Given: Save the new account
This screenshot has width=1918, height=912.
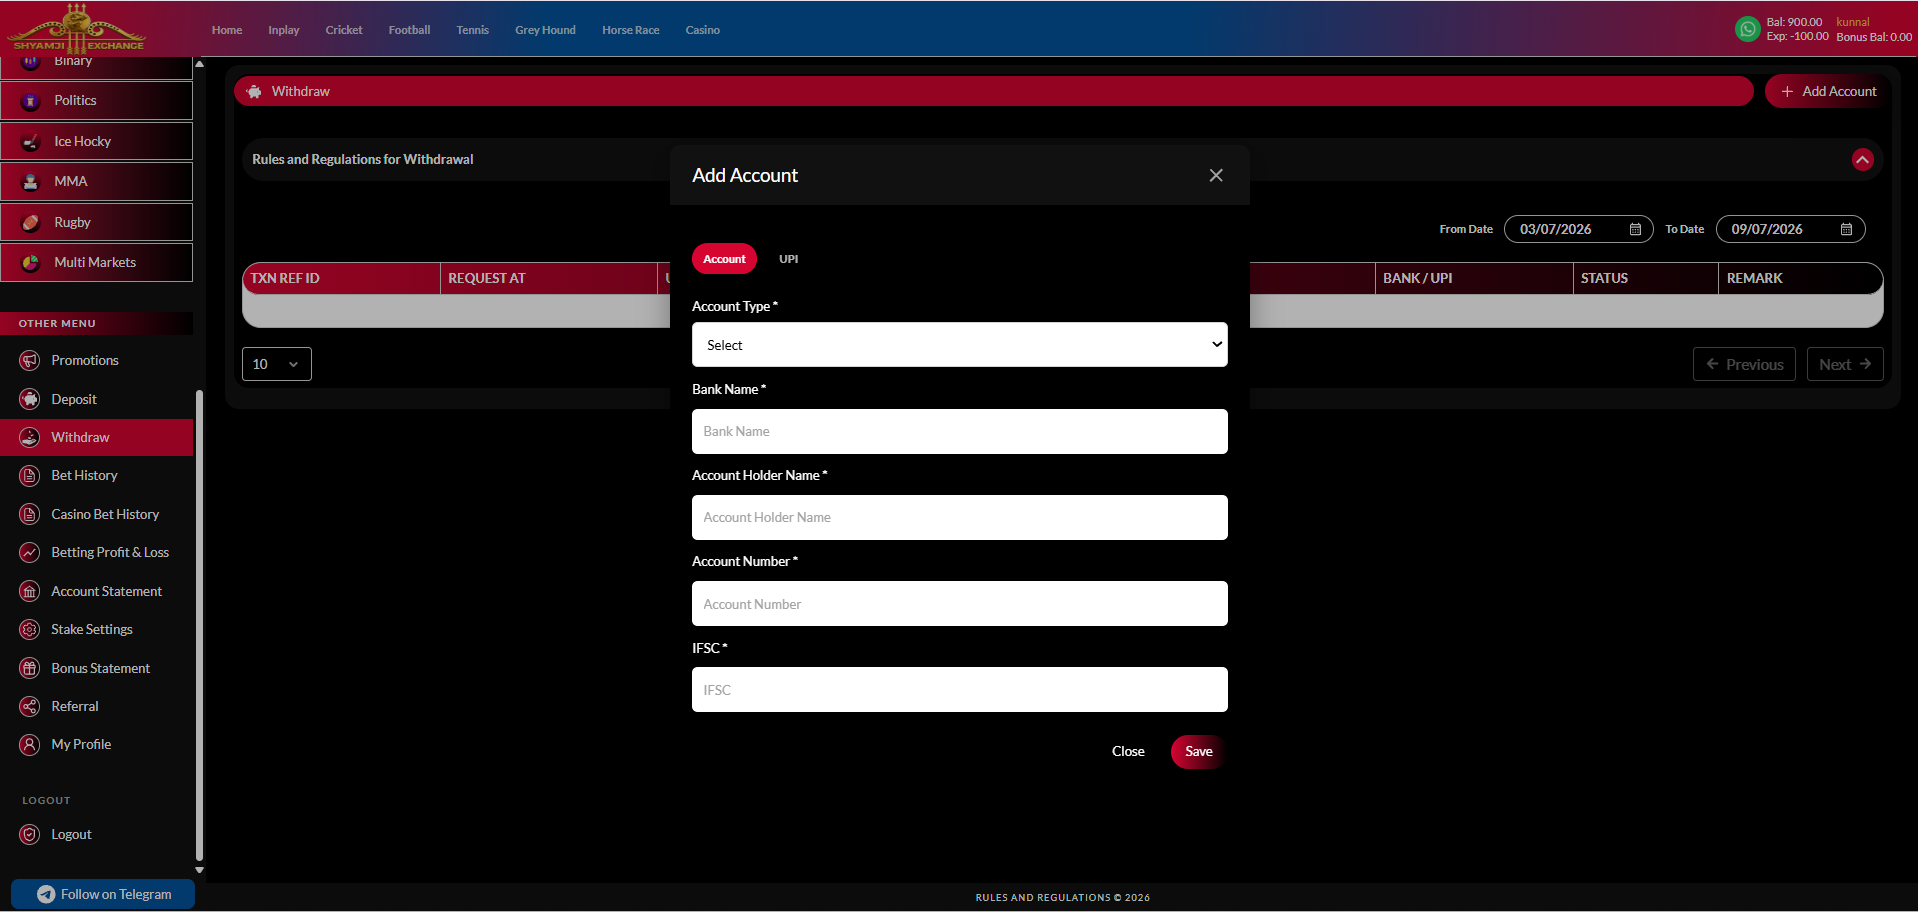Looking at the screenshot, I should point(1198,752).
